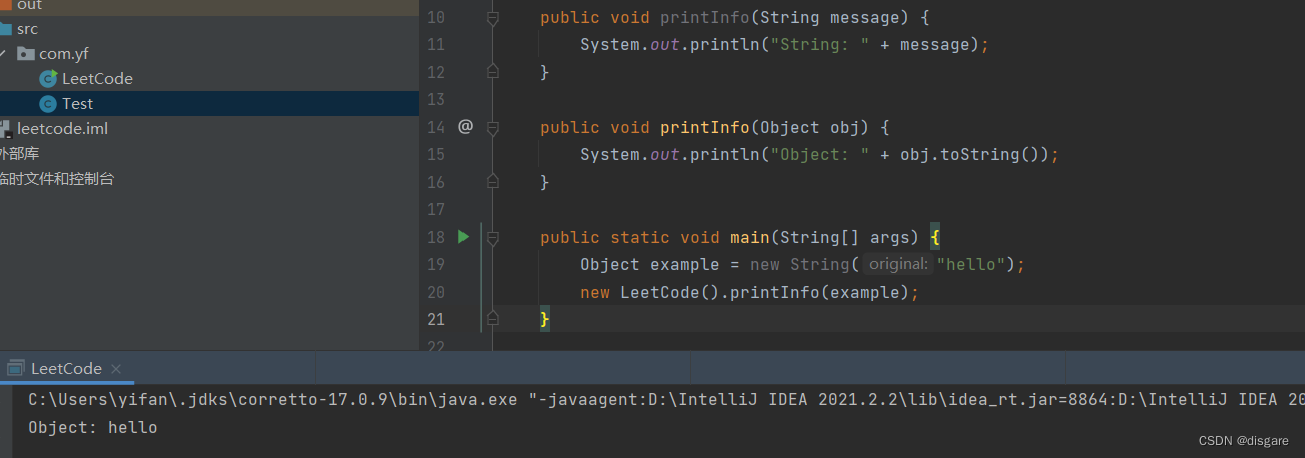Click fold end marker on line 21
This screenshot has height=458, width=1305.
[x=492, y=318]
